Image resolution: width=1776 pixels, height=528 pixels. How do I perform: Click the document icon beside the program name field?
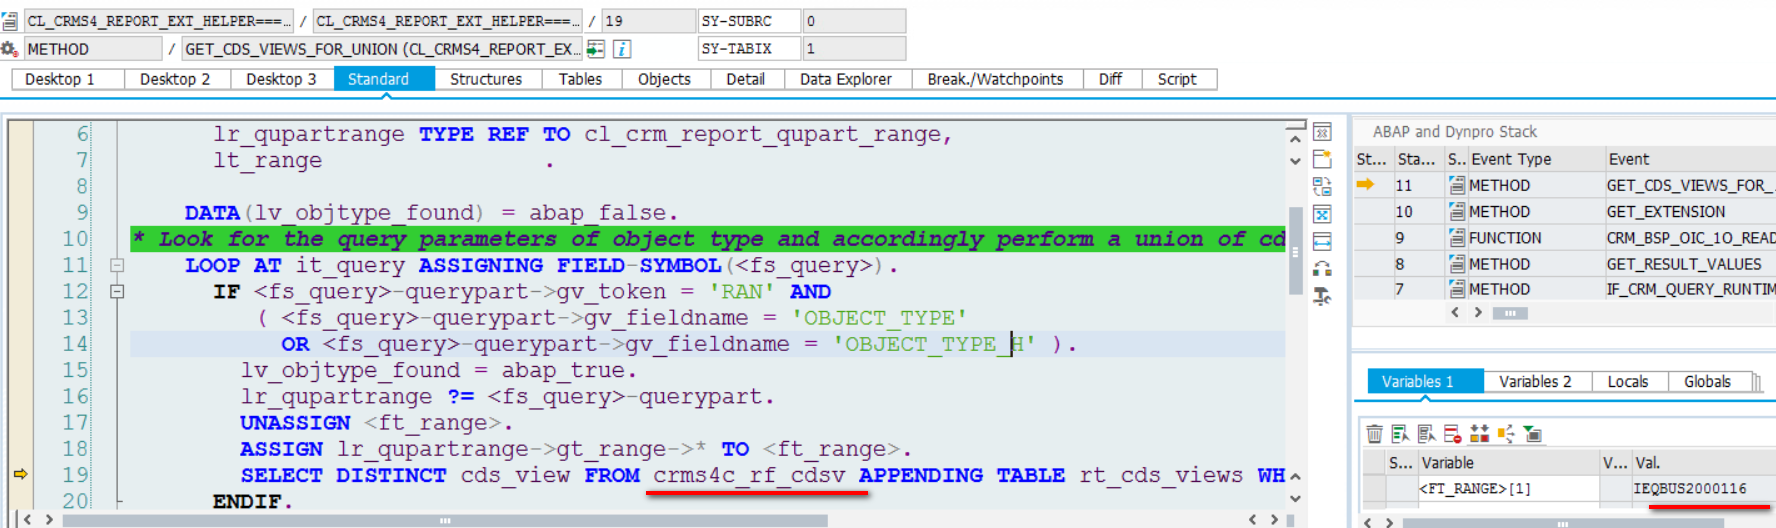point(10,20)
